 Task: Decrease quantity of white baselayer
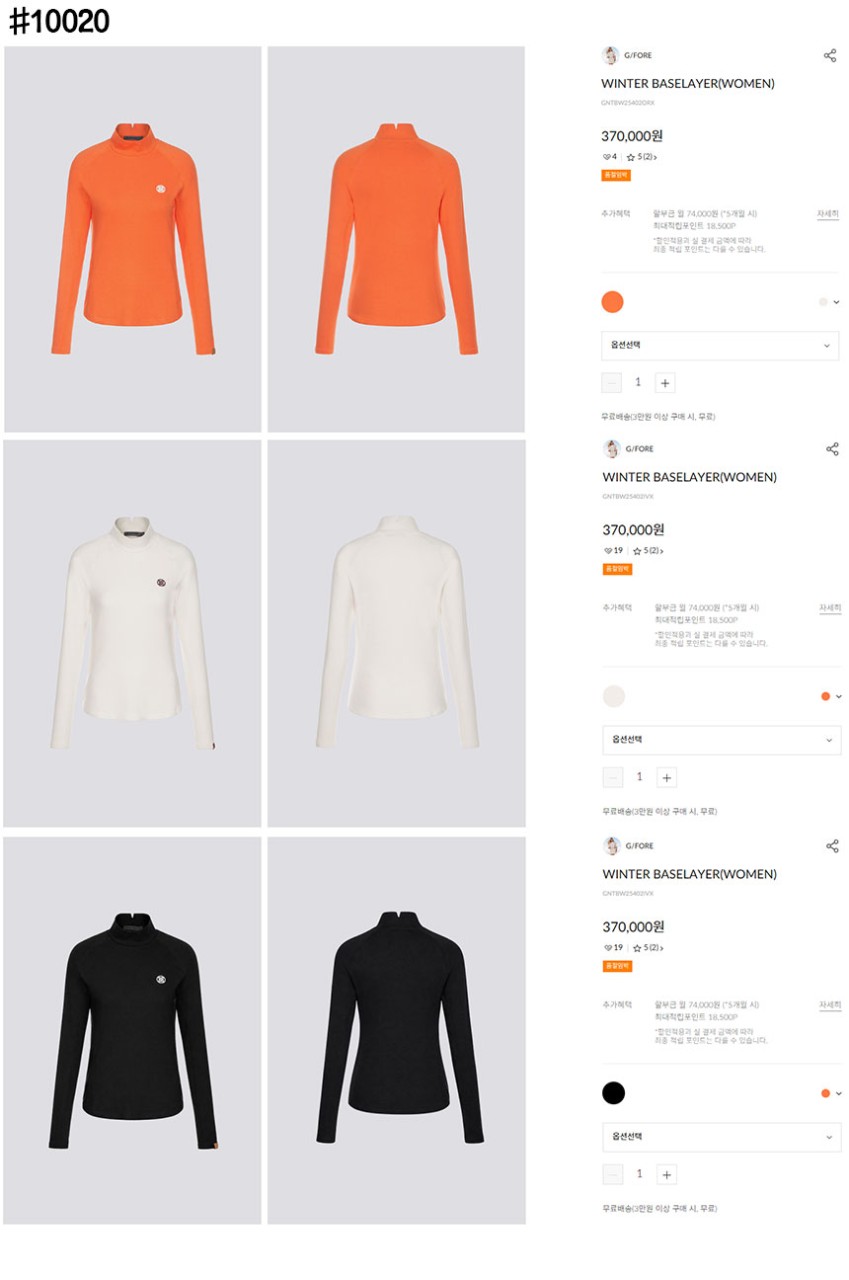(x=613, y=777)
